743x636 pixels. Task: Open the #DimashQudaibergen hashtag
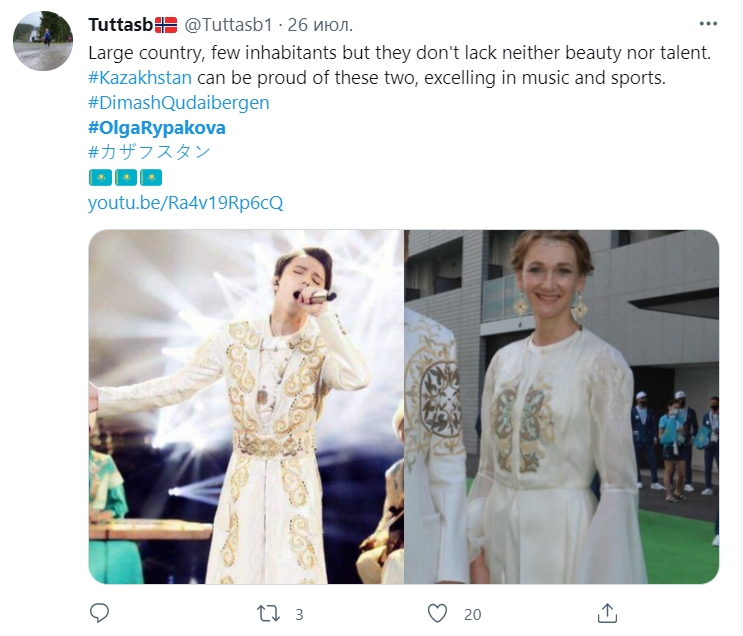[179, 102]
